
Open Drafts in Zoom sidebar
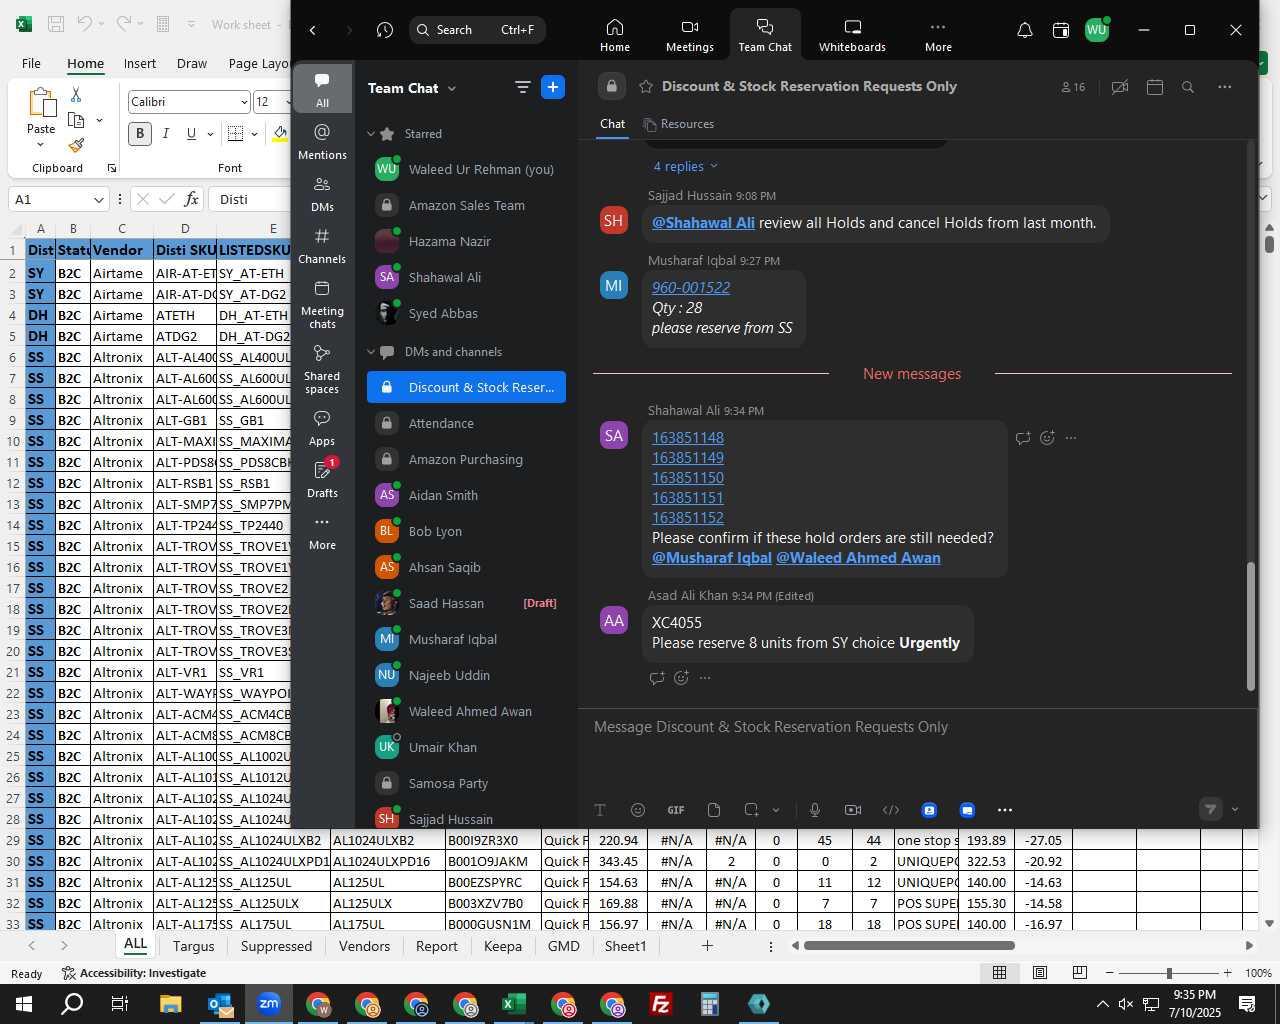click(322, 480)
